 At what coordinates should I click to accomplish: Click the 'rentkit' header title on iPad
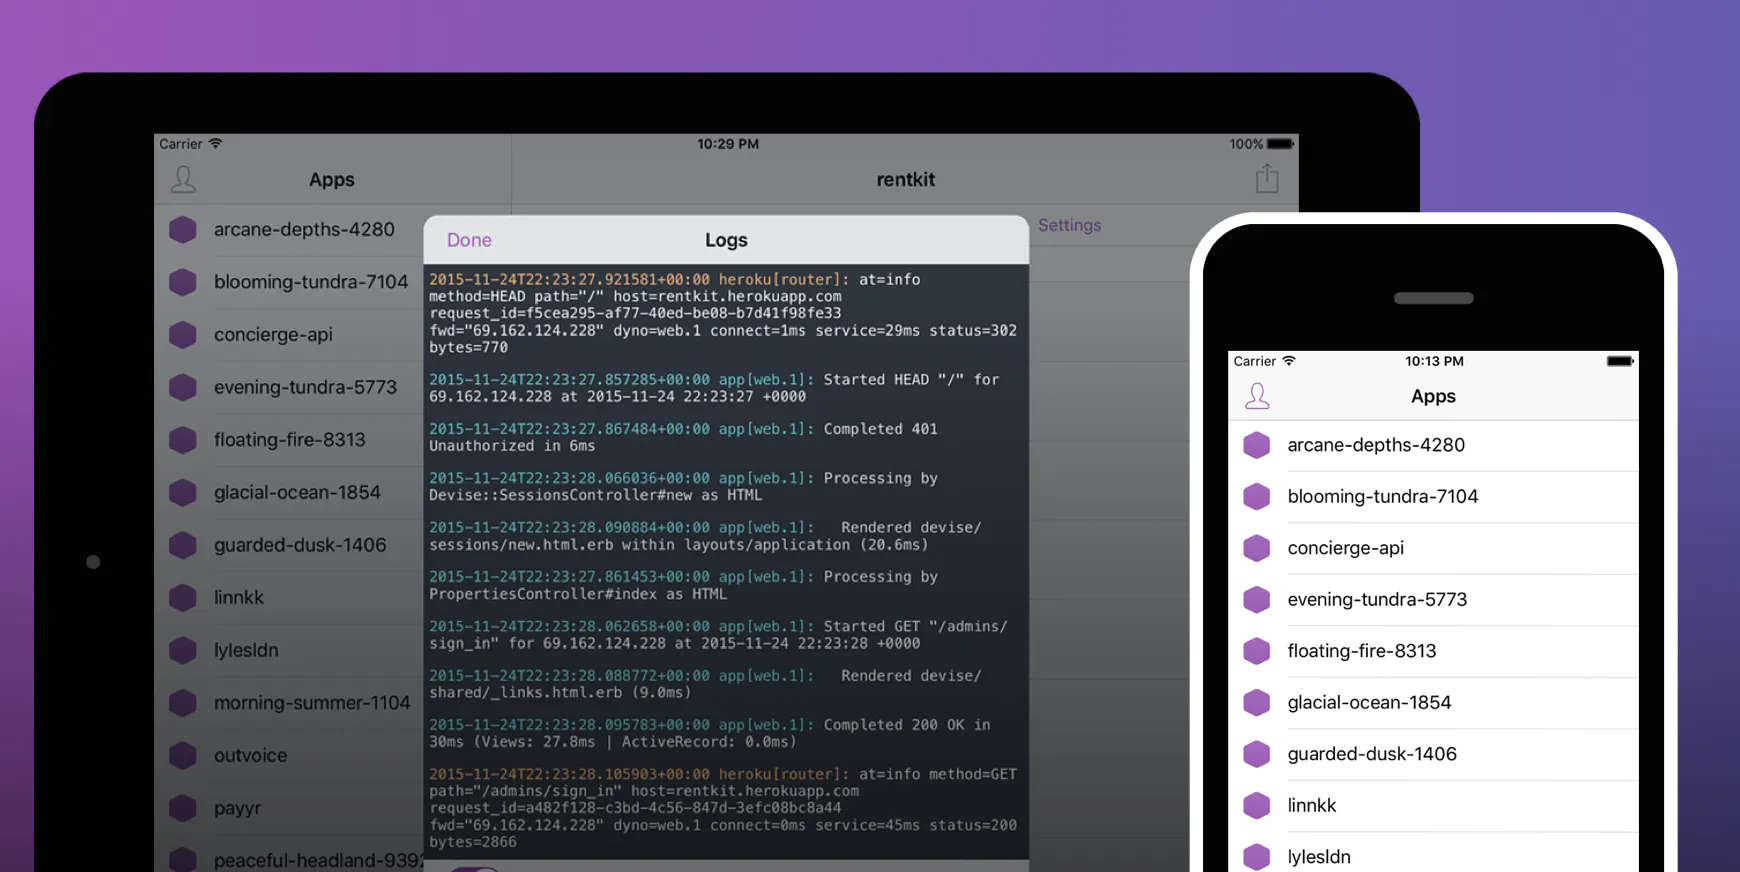click(x=906, y=180)
